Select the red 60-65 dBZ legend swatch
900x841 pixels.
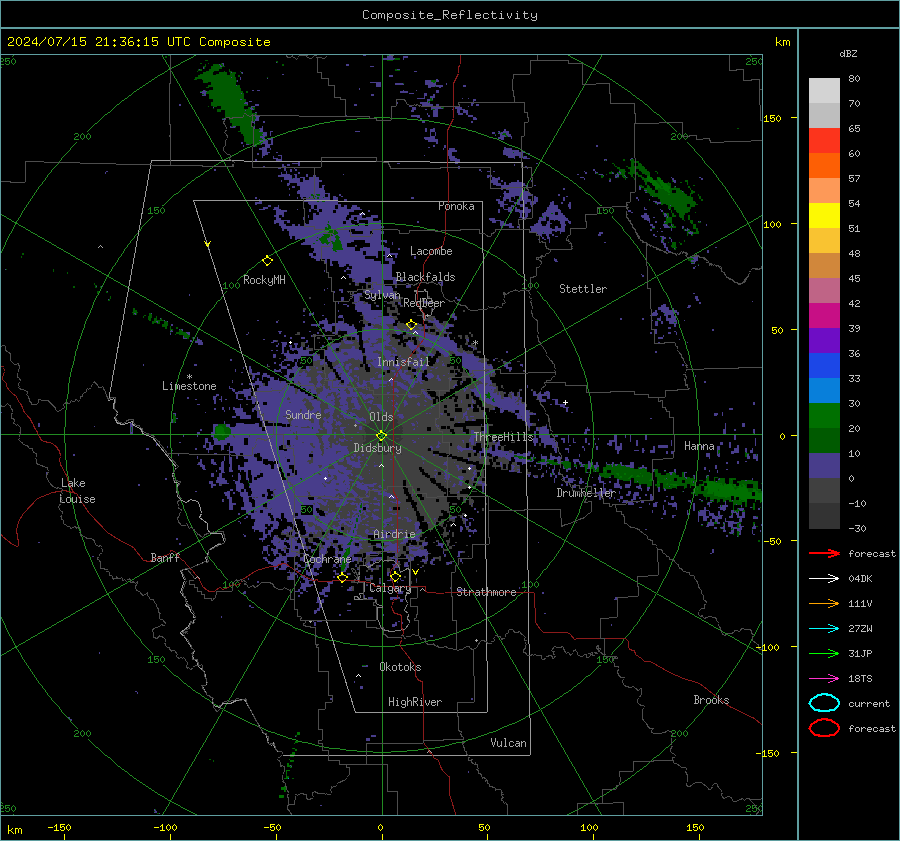pyautogui.click(x=824, y=140)
